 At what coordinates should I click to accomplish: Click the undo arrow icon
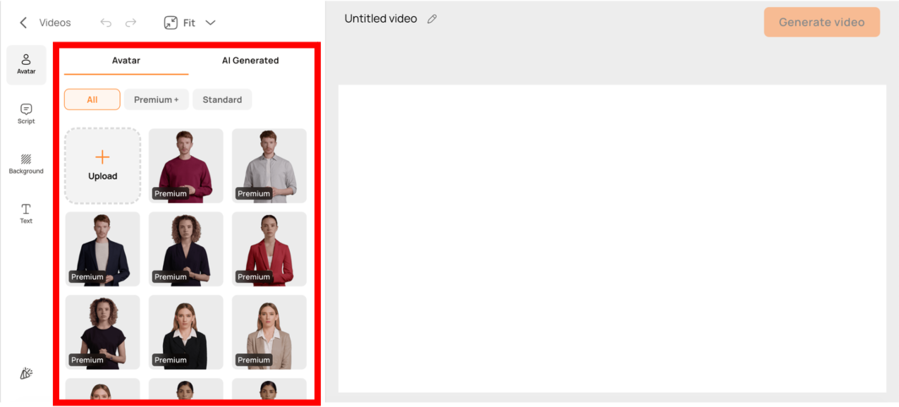[105, 23]
